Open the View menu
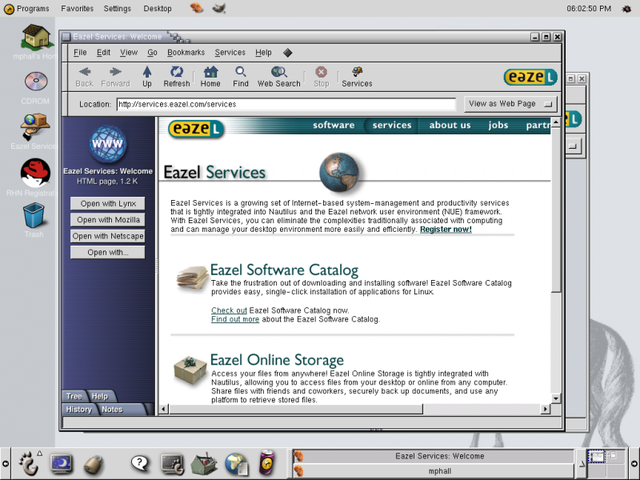 (x=129, y=53)
